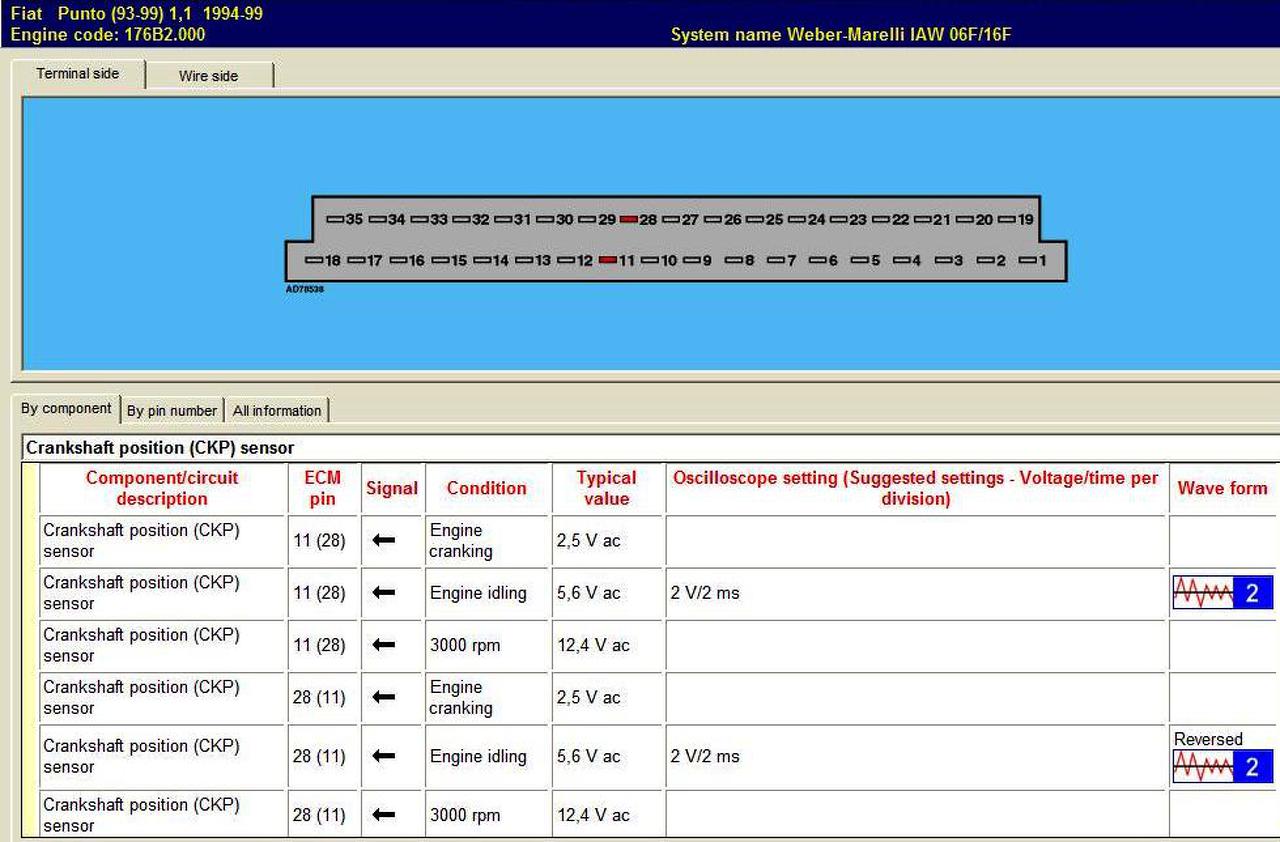Click the Condition column header
This screenshot has height=842, width=1280.
tap(487, 488)
